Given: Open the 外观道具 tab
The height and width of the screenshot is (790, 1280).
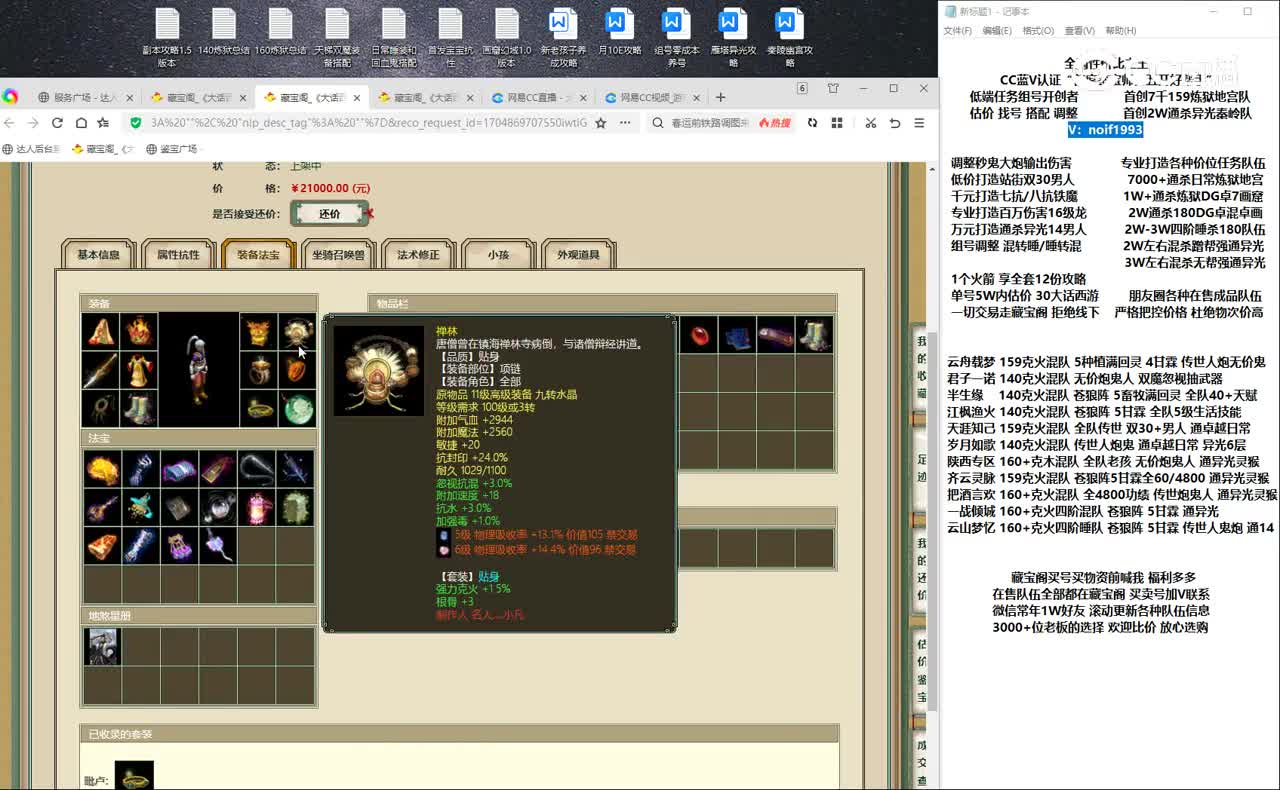Looking at the screenshot, I should tap(578, 255).
